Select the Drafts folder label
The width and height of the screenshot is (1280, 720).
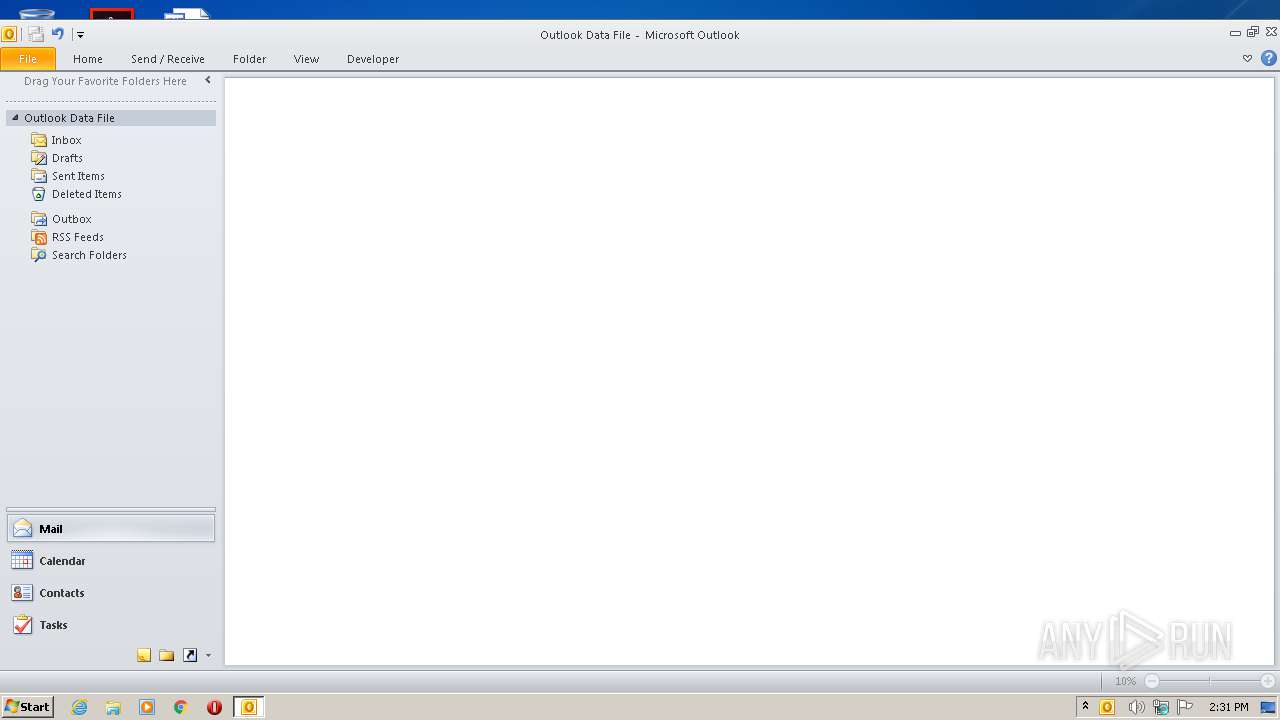[x=68, y=159]
